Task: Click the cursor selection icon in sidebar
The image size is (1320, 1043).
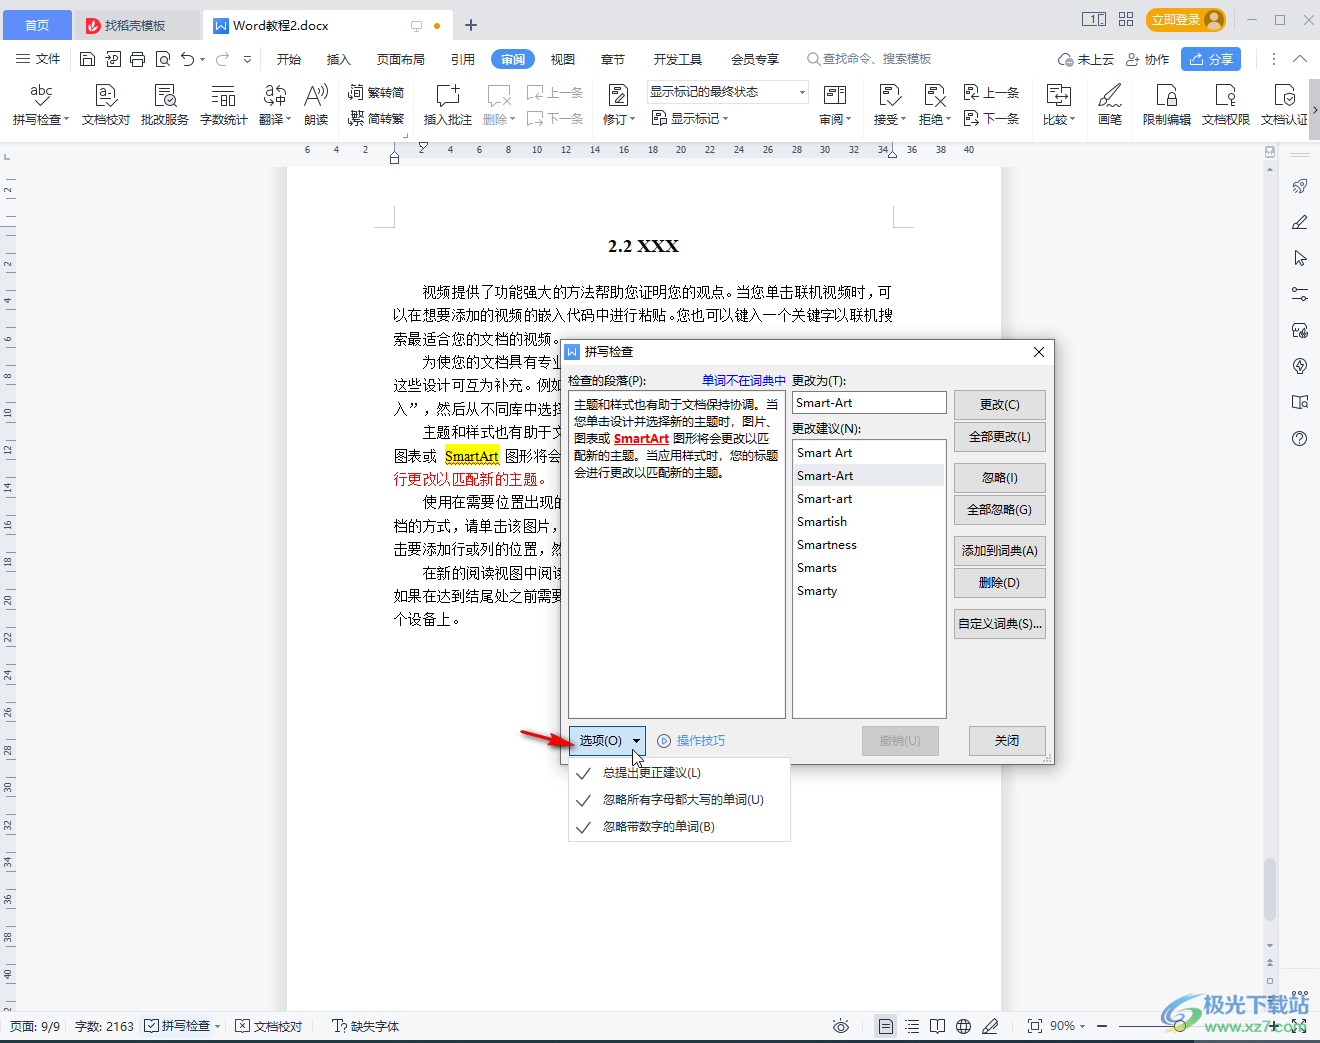Action: click(x=1300, y=258)
